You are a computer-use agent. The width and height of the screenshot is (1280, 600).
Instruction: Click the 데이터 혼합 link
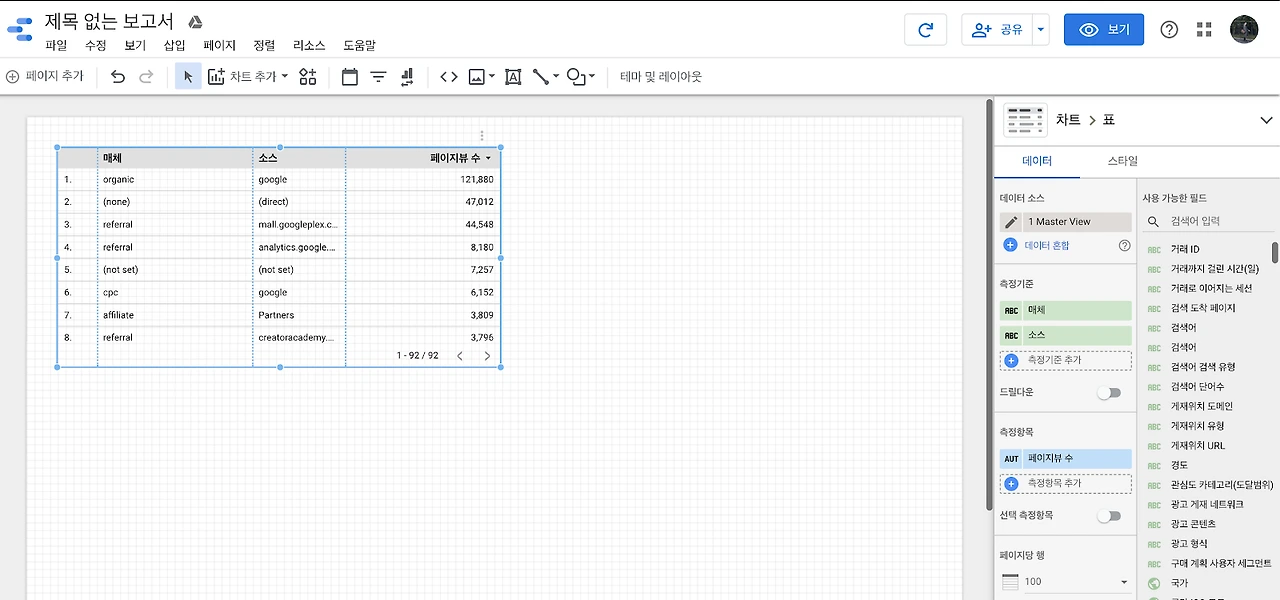(x=1047, y=245)
